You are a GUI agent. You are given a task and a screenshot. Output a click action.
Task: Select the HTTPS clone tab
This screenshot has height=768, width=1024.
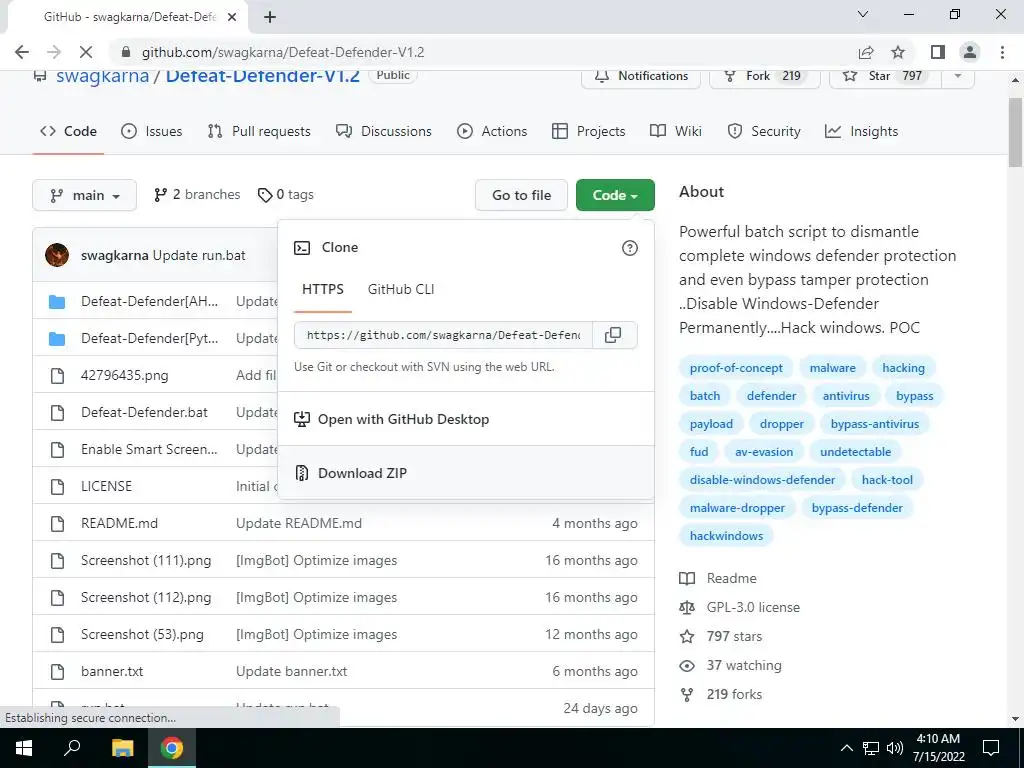(323, 289)
